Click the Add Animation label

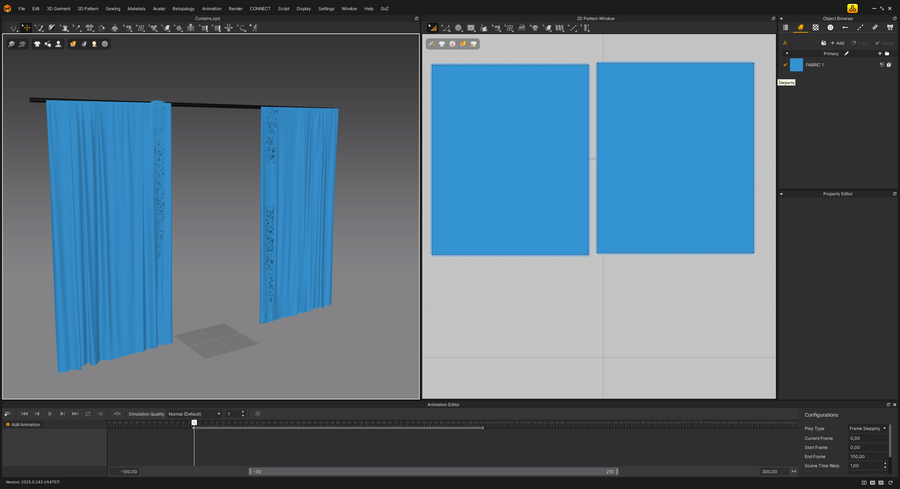(26, 425)
